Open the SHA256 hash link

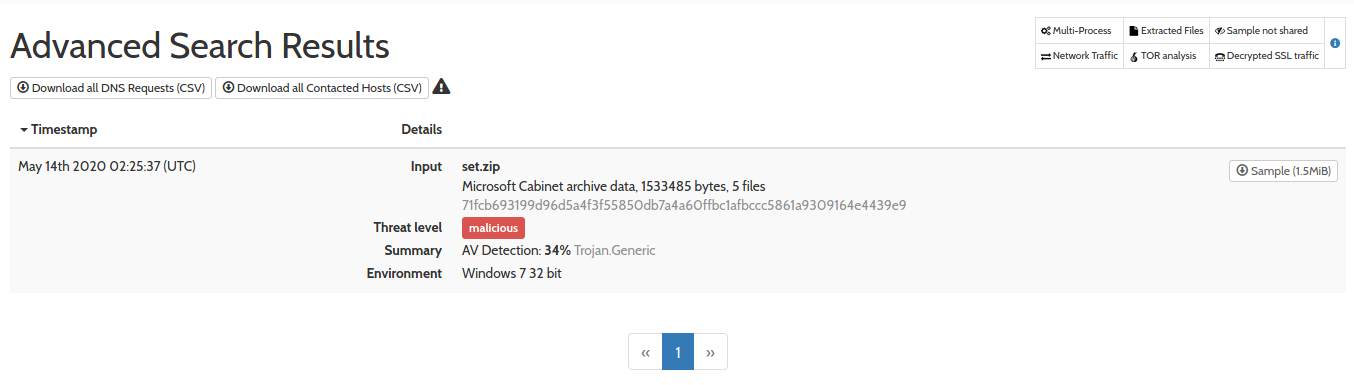[x=684, y=205]
